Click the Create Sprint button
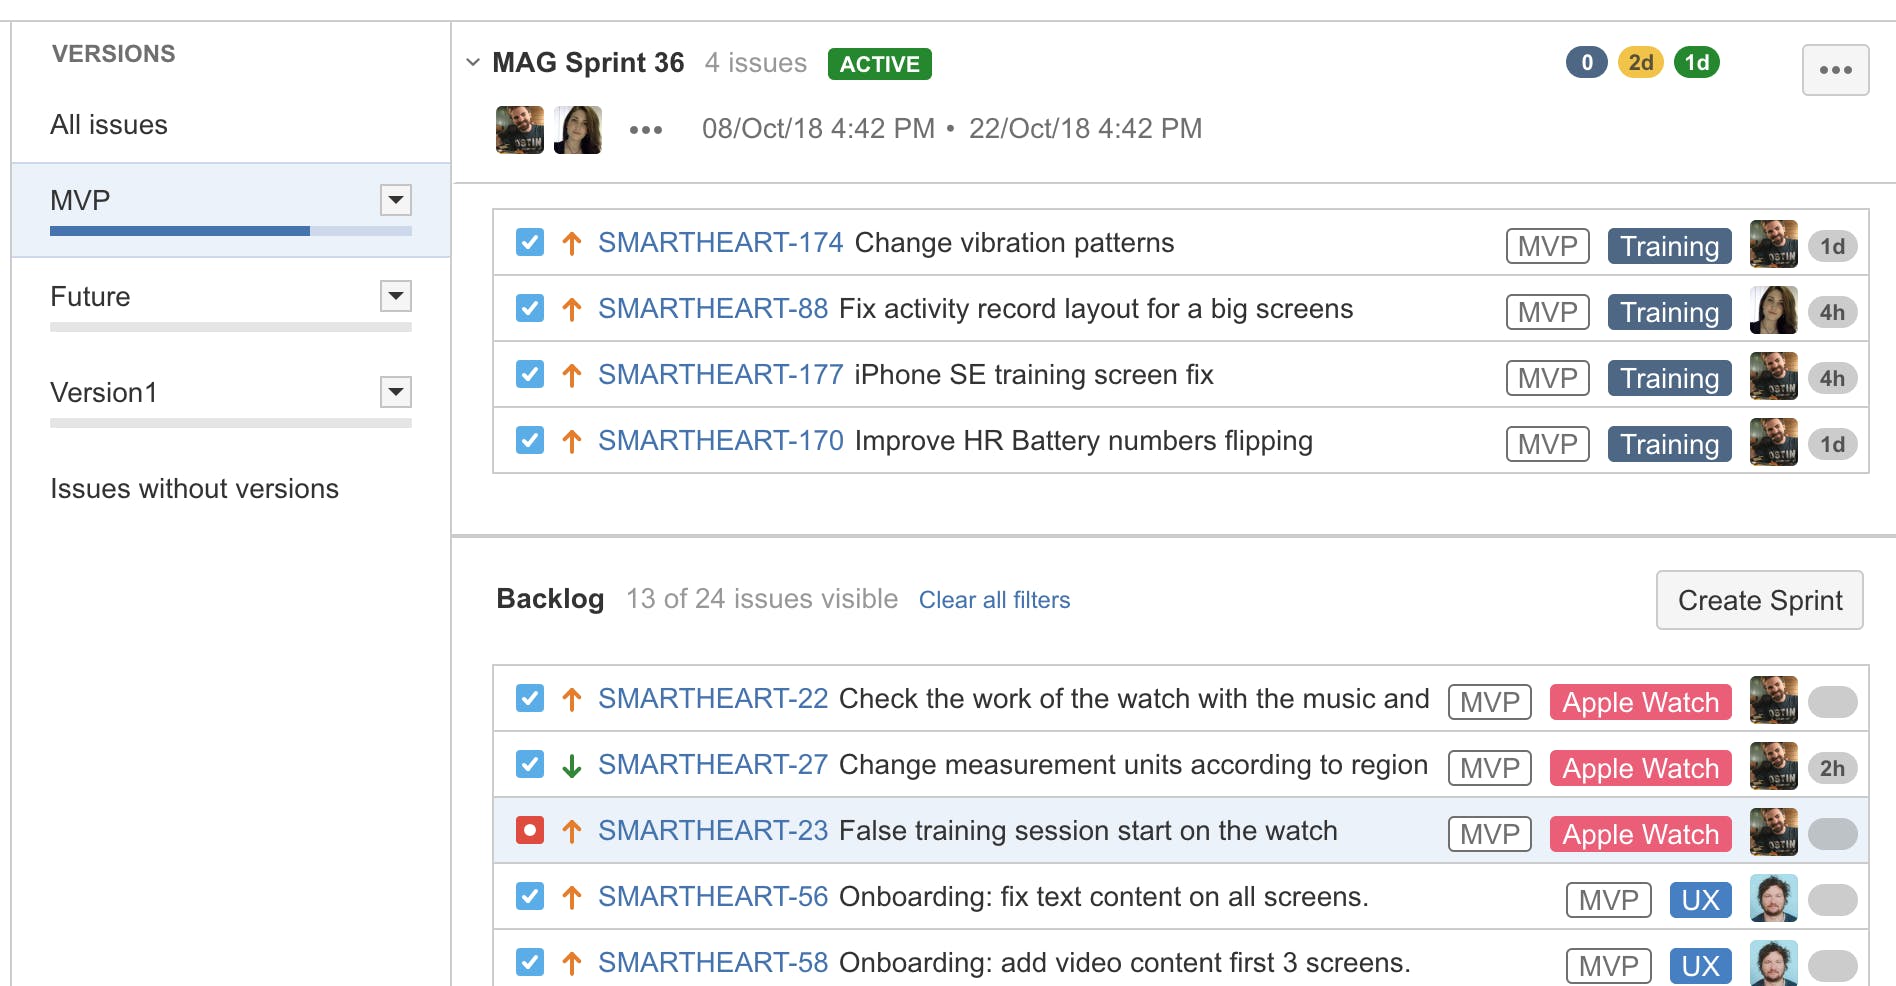The image size is (1896, 986). [1759, 600]
